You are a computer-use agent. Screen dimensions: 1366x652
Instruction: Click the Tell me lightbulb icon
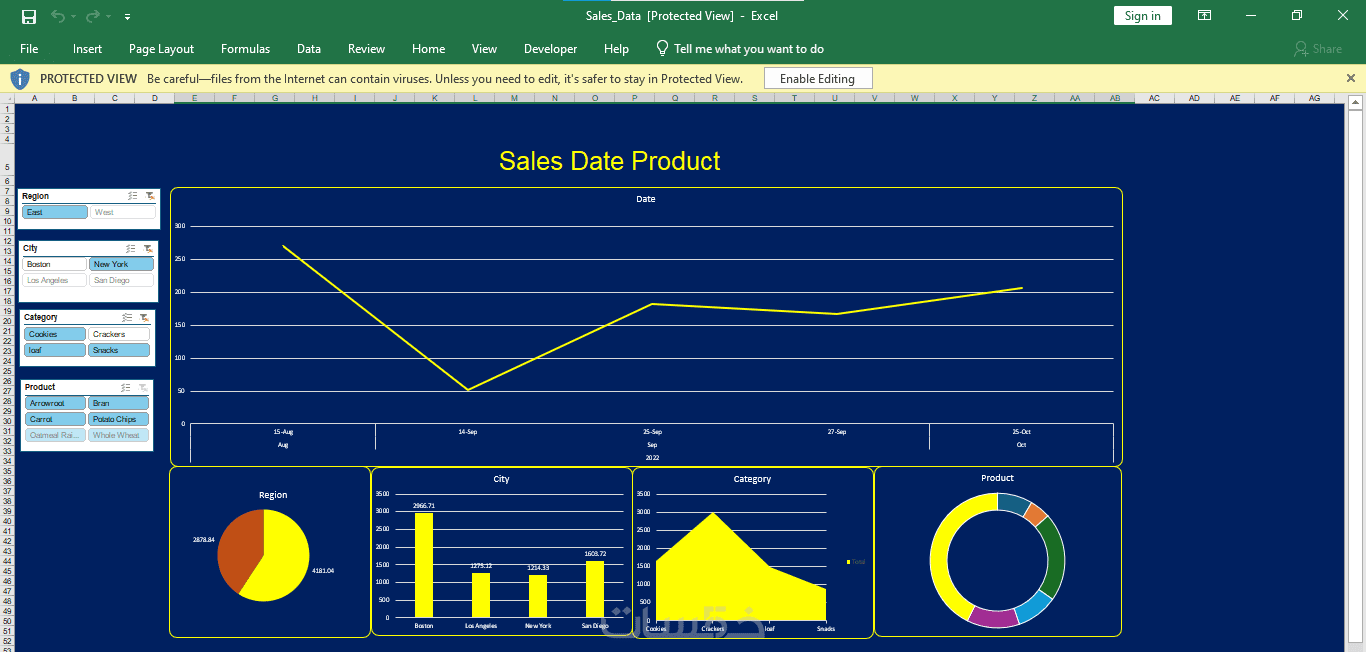(x=662, y=48)
